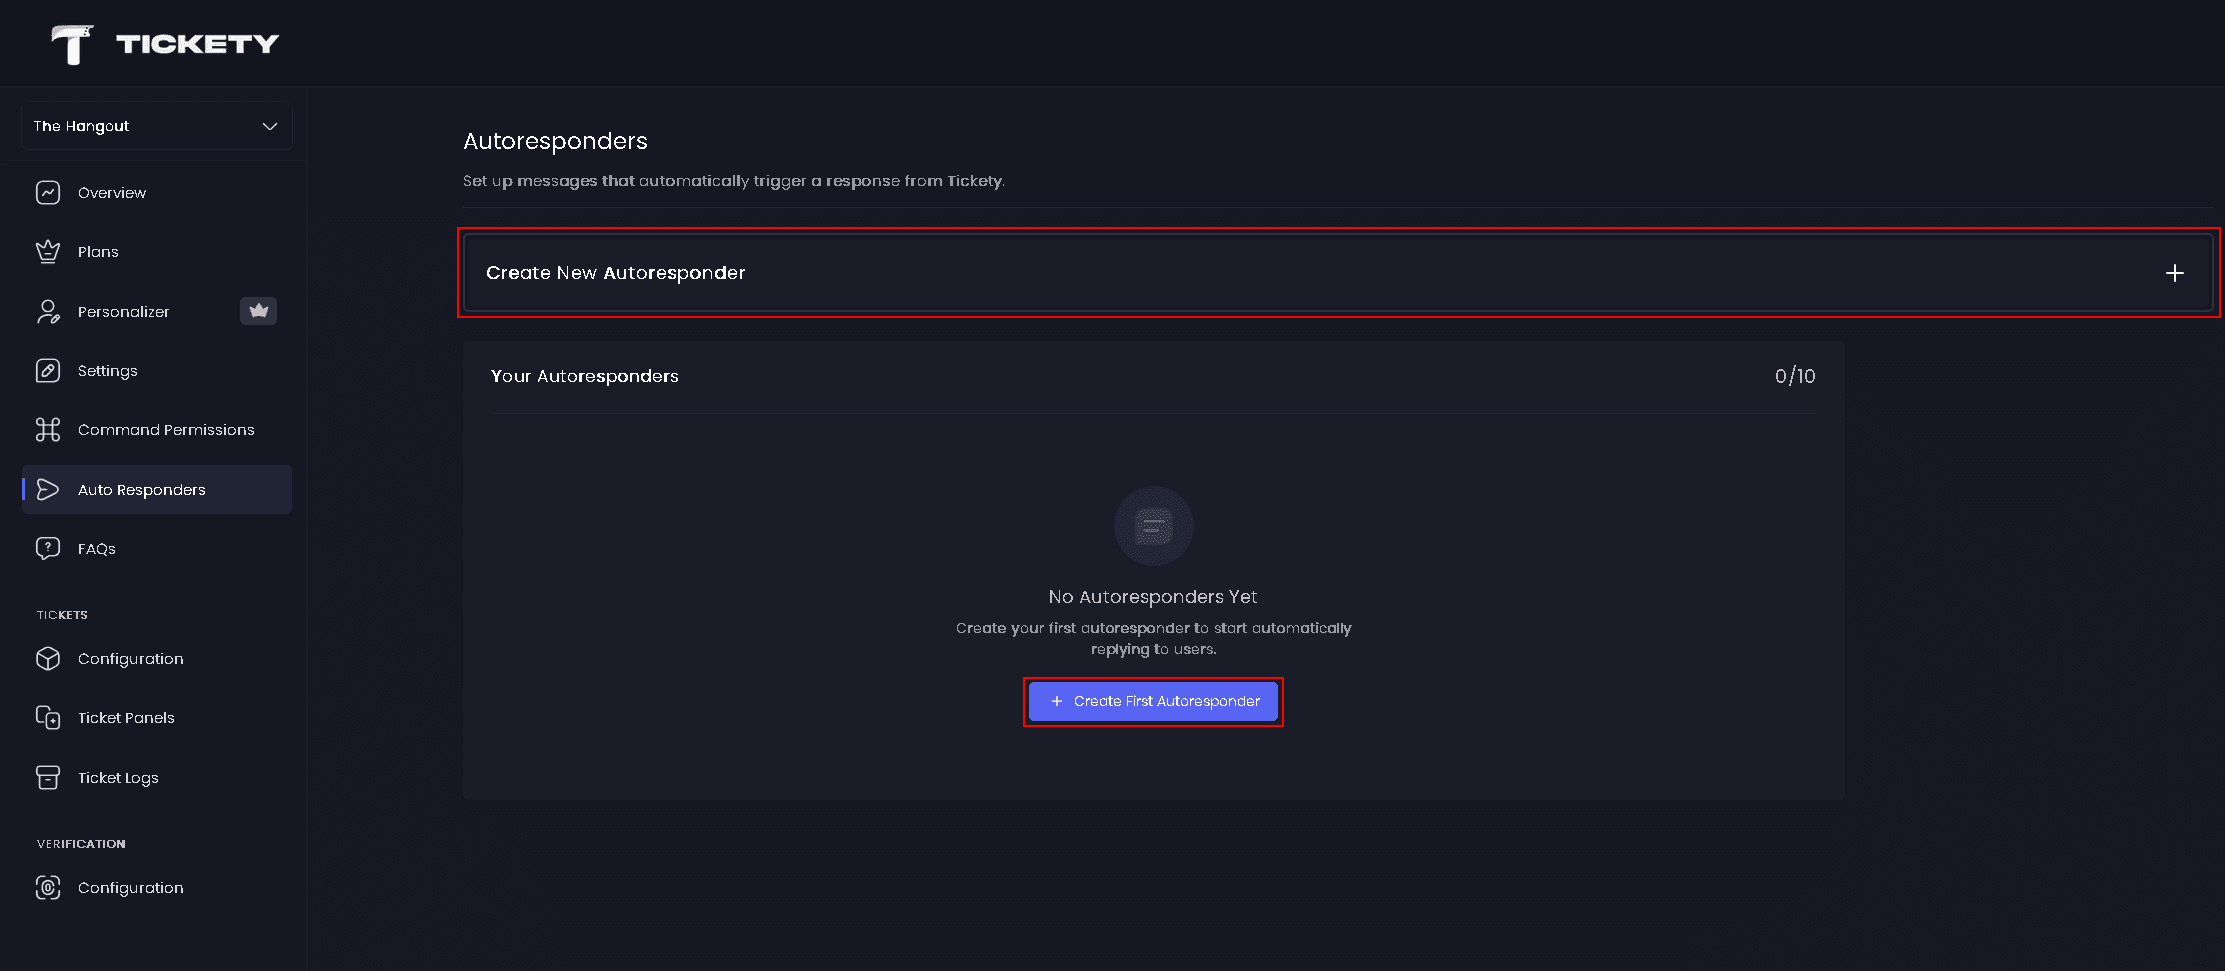Click the Ticket Panels icon

tap(48, 717)
